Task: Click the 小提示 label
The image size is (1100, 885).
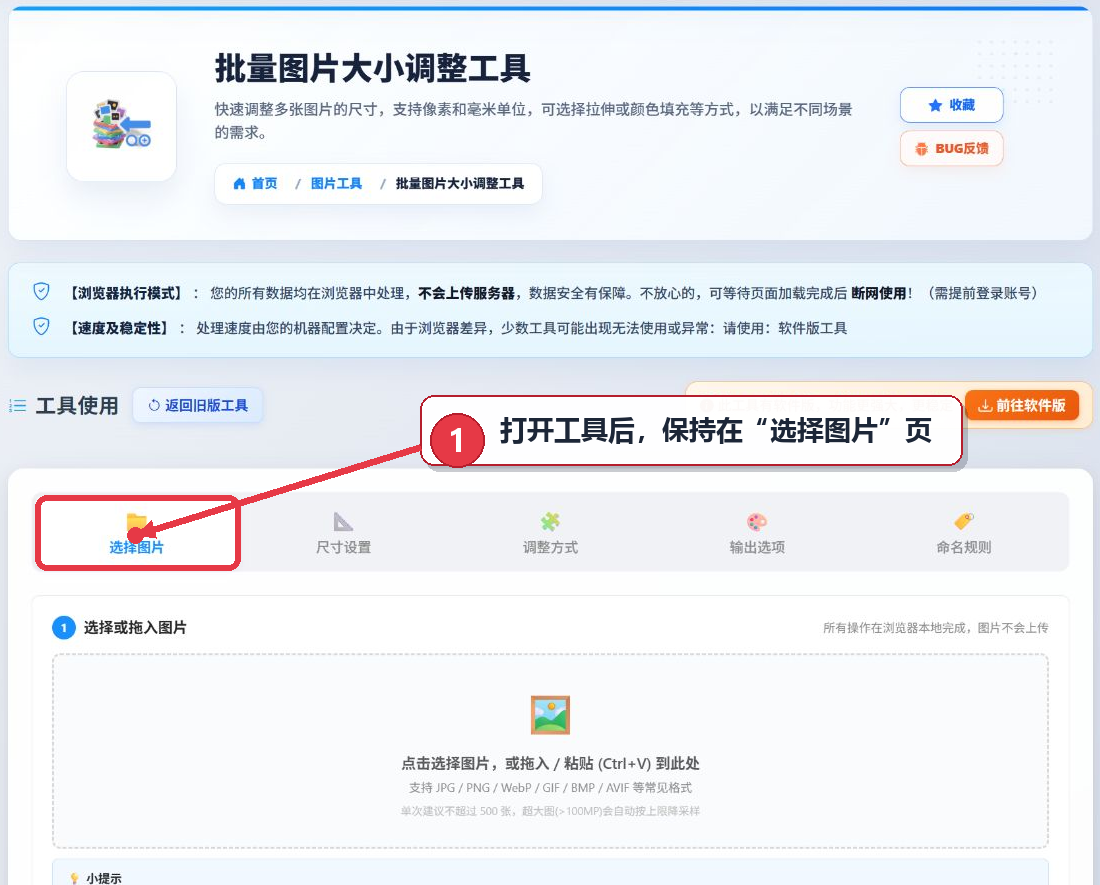Action: 104,878
